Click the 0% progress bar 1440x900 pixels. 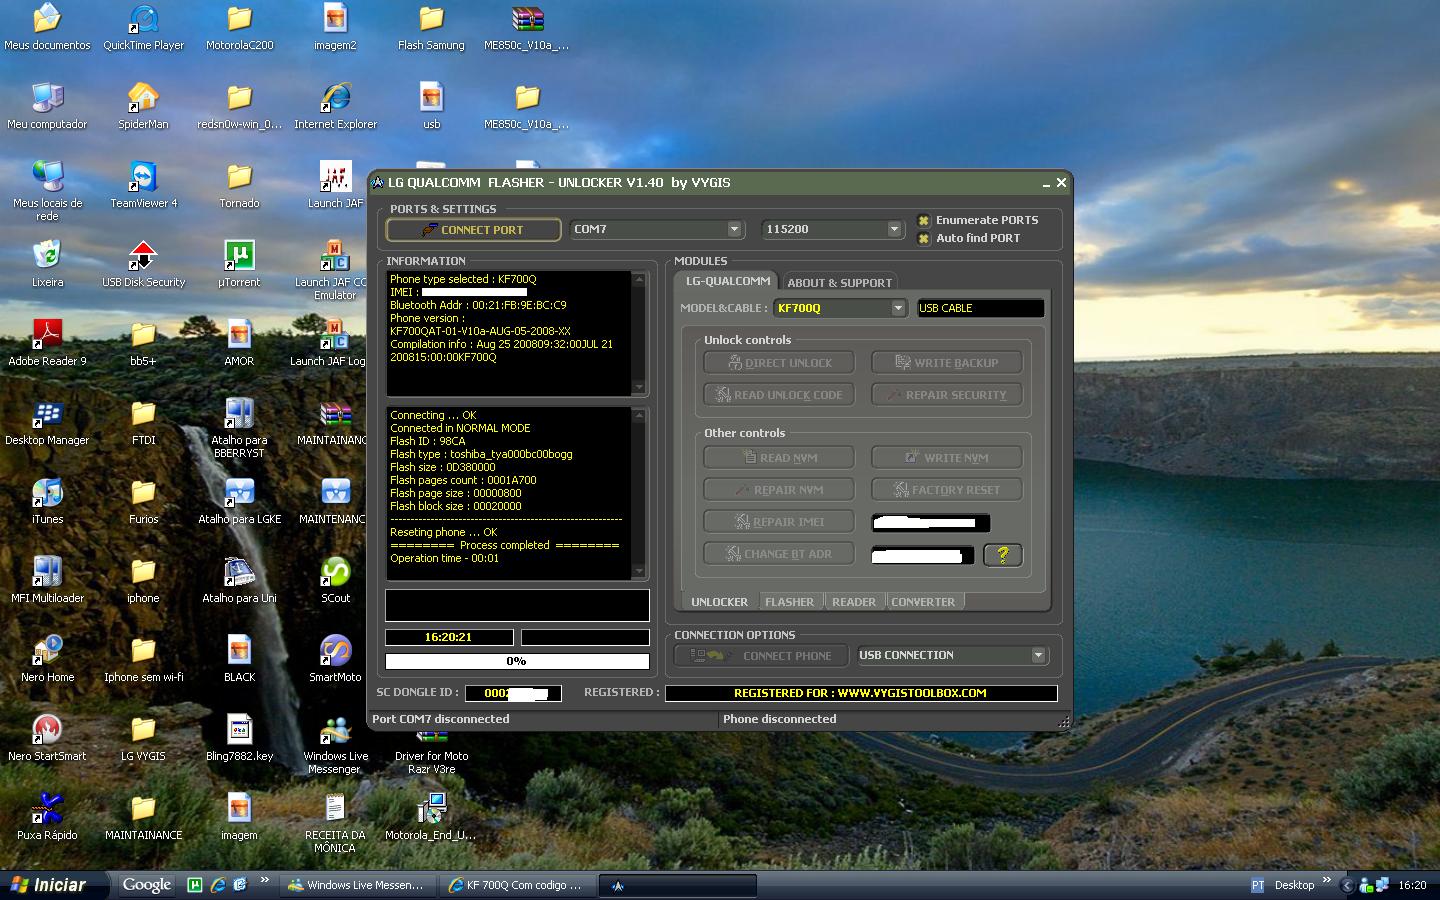tap(517, 661)
